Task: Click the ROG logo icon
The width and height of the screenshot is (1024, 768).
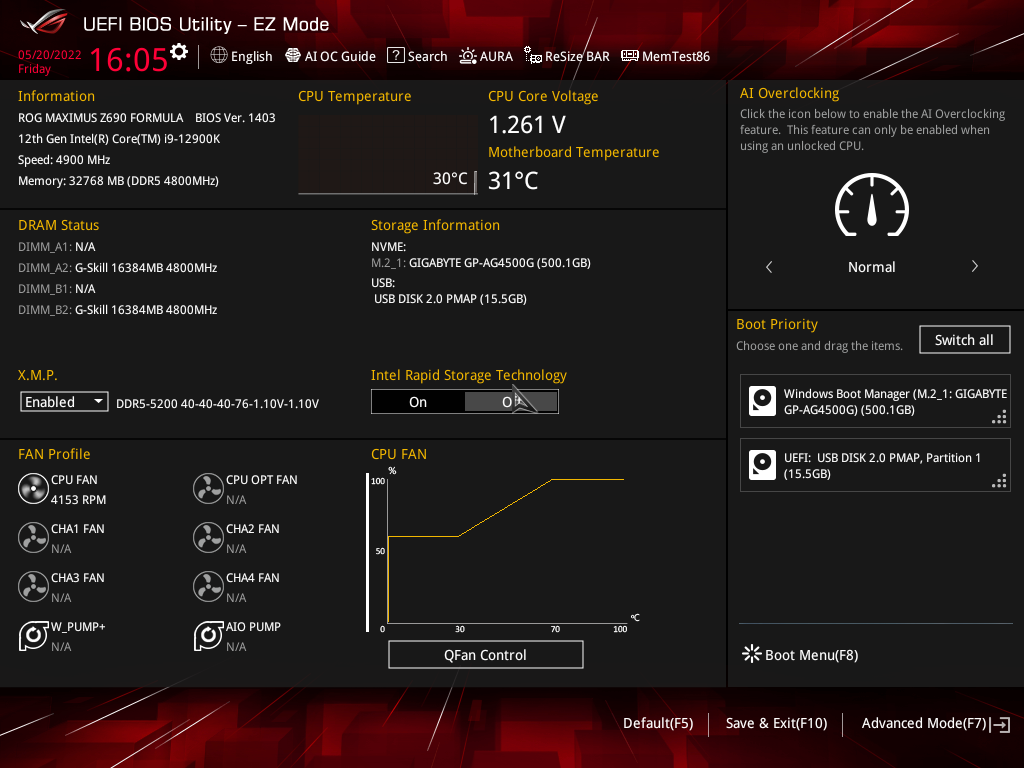Action: pyautogui.click(x=43, y=23)
